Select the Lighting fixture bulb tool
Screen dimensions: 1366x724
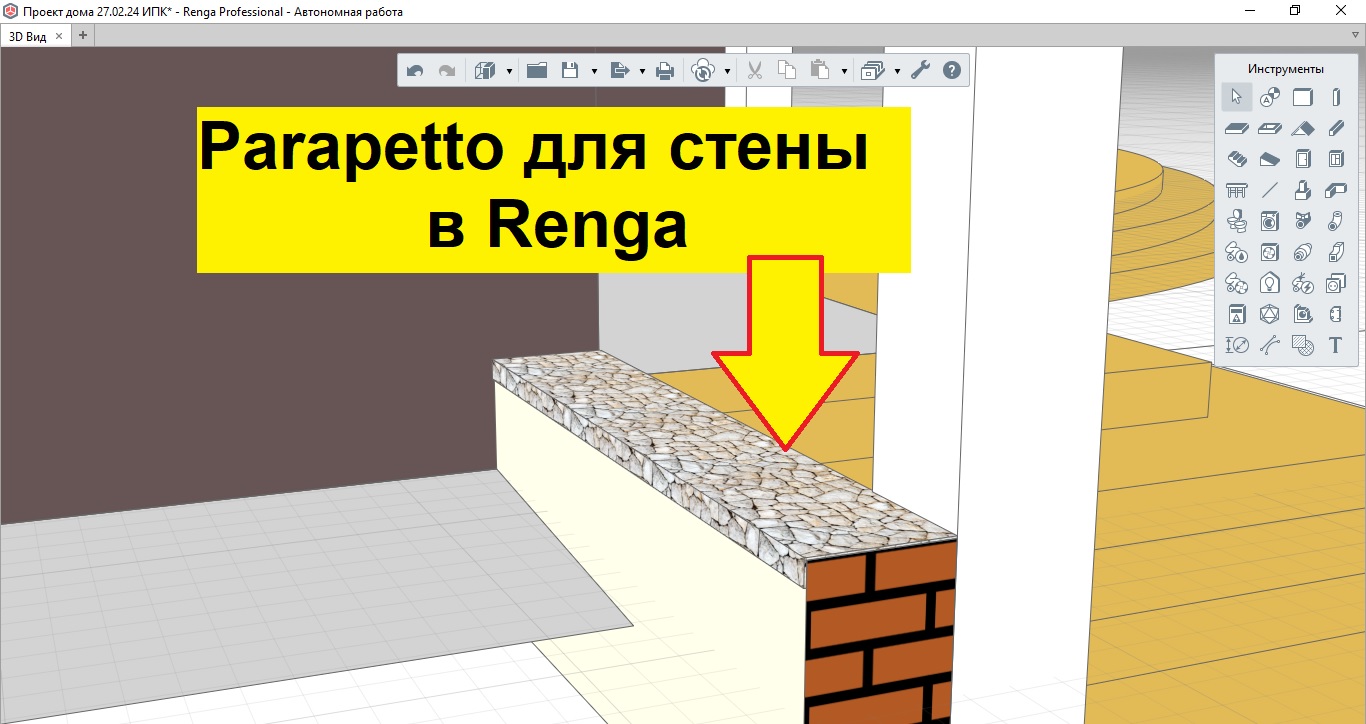(x=1269, y=283)
